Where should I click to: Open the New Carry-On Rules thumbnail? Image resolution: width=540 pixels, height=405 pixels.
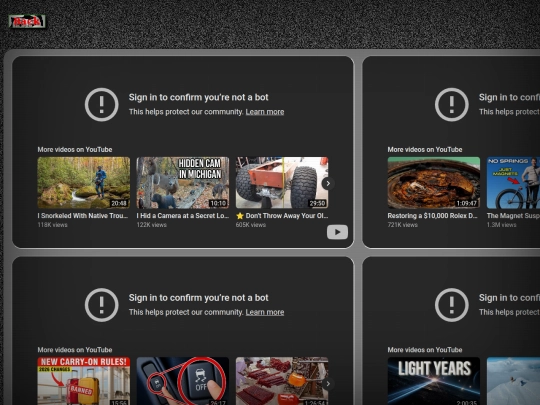tap(84, 381)
